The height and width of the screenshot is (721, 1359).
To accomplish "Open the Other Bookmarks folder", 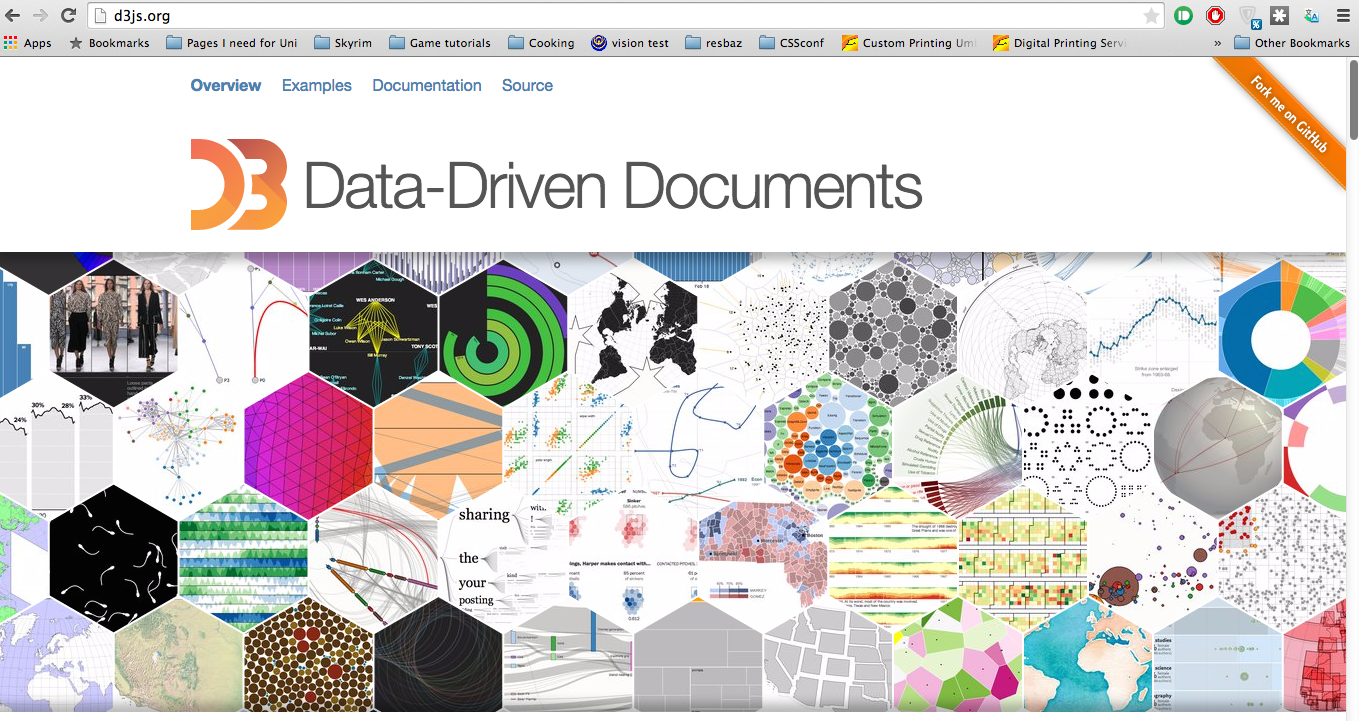I will click(x=1292, y=43).
